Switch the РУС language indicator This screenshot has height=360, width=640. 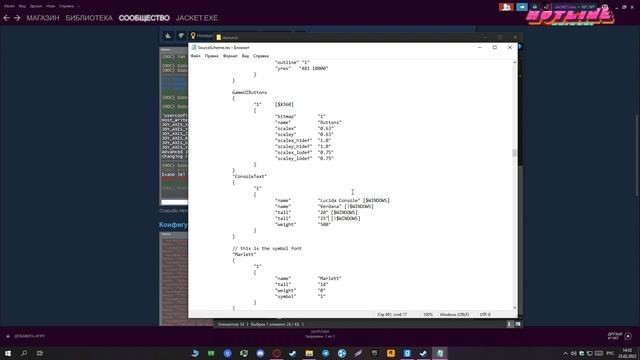(610, 353)
